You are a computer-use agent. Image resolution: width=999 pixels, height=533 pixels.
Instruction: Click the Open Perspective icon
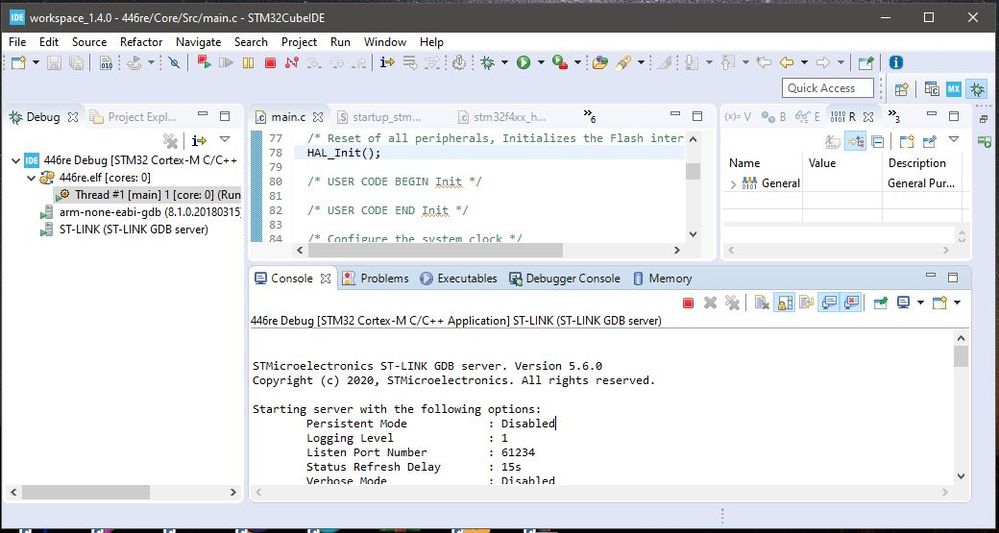[x=902, y=89]
